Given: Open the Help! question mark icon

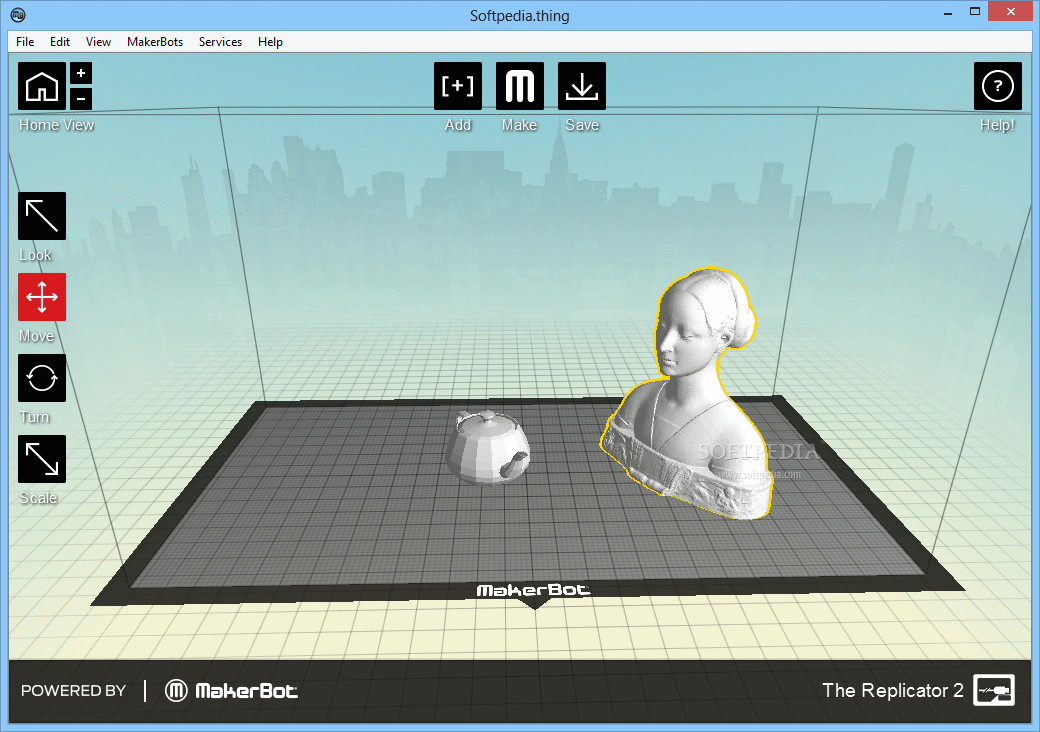Looking at the screenshot, I should [x=998, y=86].
